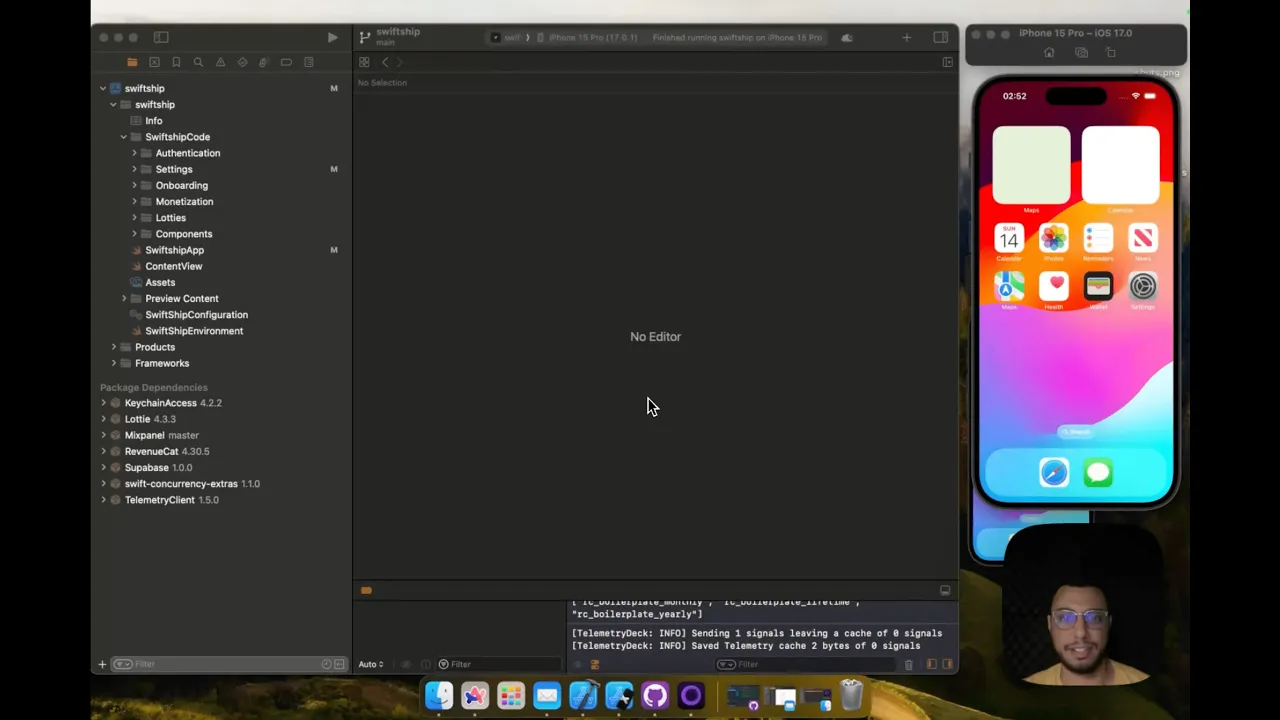This screenshot has height=720, width=1280.
Task: Open GitHub Desktop from the Dock
Action: (x=655, y=695)
